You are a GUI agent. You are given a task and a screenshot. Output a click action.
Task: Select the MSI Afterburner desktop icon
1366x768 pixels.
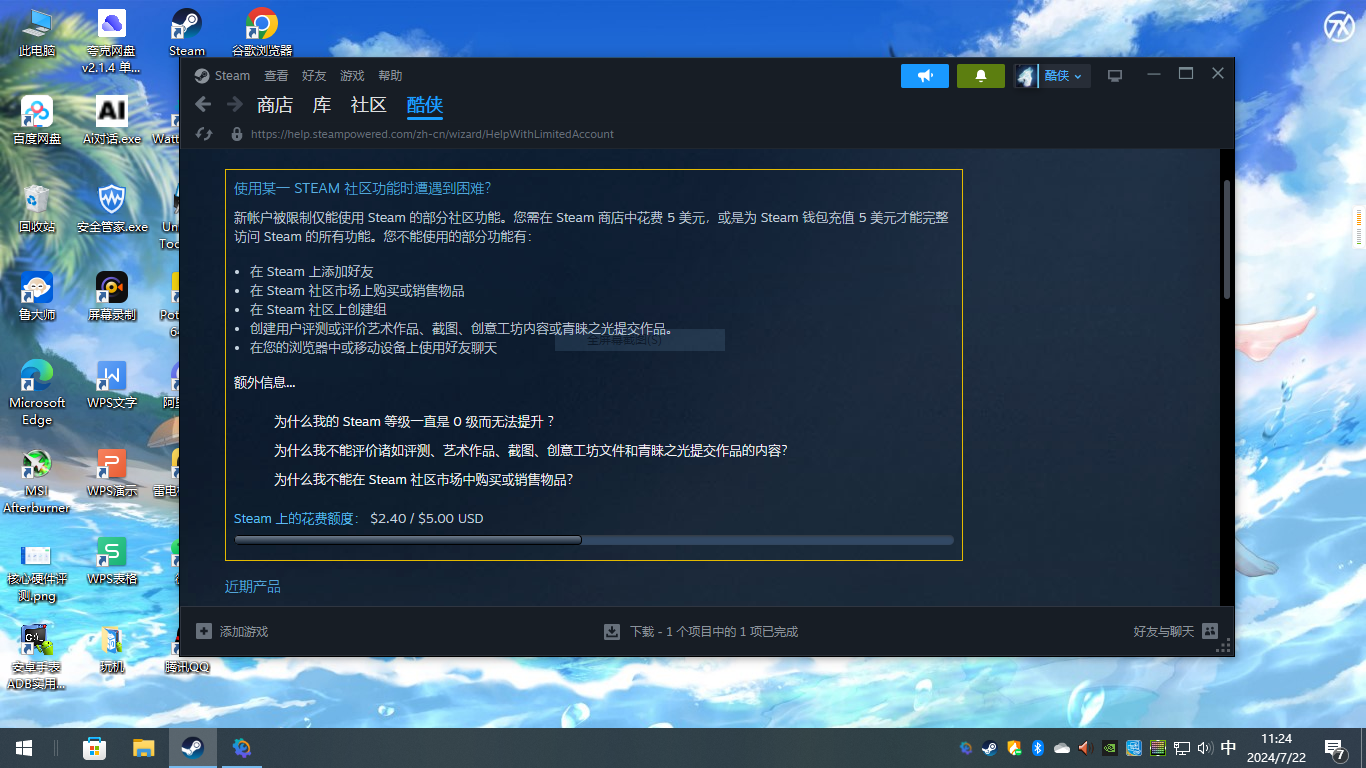(x=37, y=481)
